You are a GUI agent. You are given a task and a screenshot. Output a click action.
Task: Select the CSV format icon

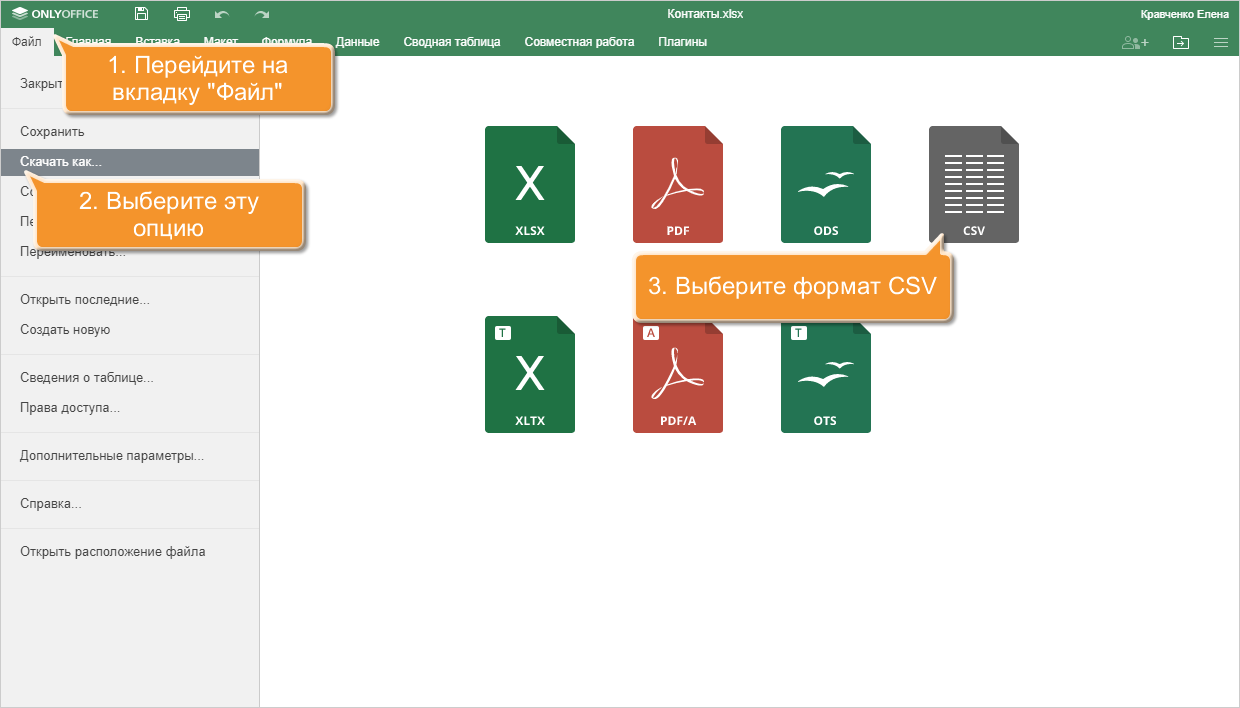click(x=974, y=184)
